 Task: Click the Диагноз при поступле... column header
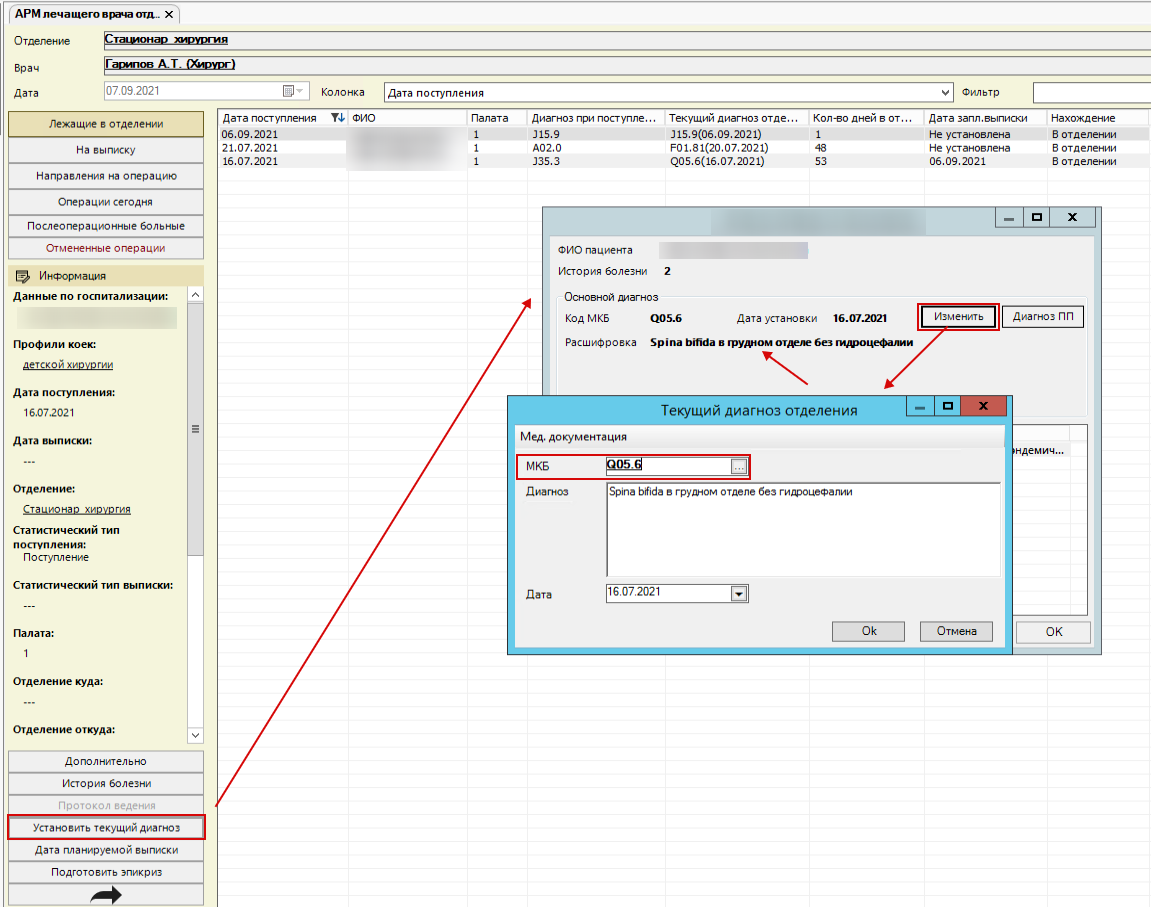(x=596, y=117)
